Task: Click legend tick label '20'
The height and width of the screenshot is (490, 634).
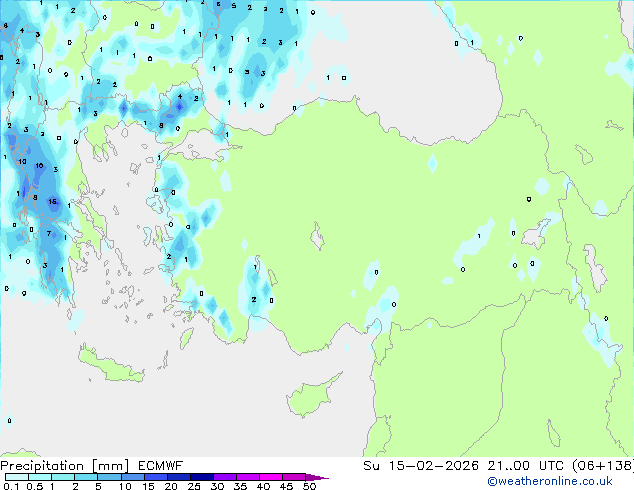Action: coord(171,486)
